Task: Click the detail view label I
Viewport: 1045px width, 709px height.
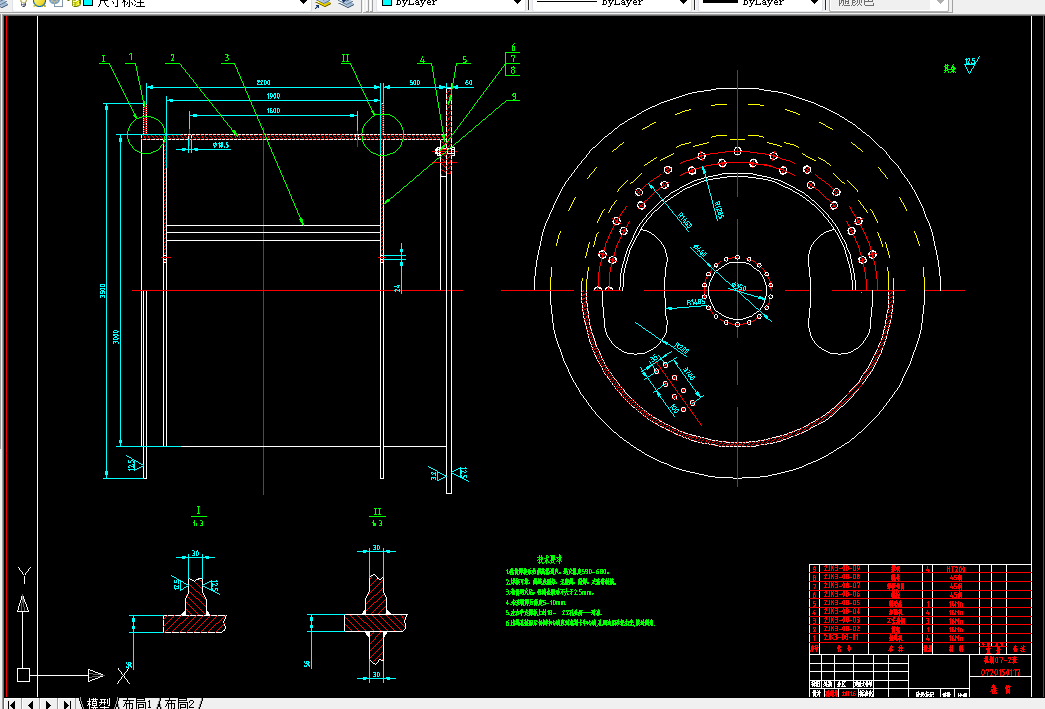Action: (x=198, y=510)
